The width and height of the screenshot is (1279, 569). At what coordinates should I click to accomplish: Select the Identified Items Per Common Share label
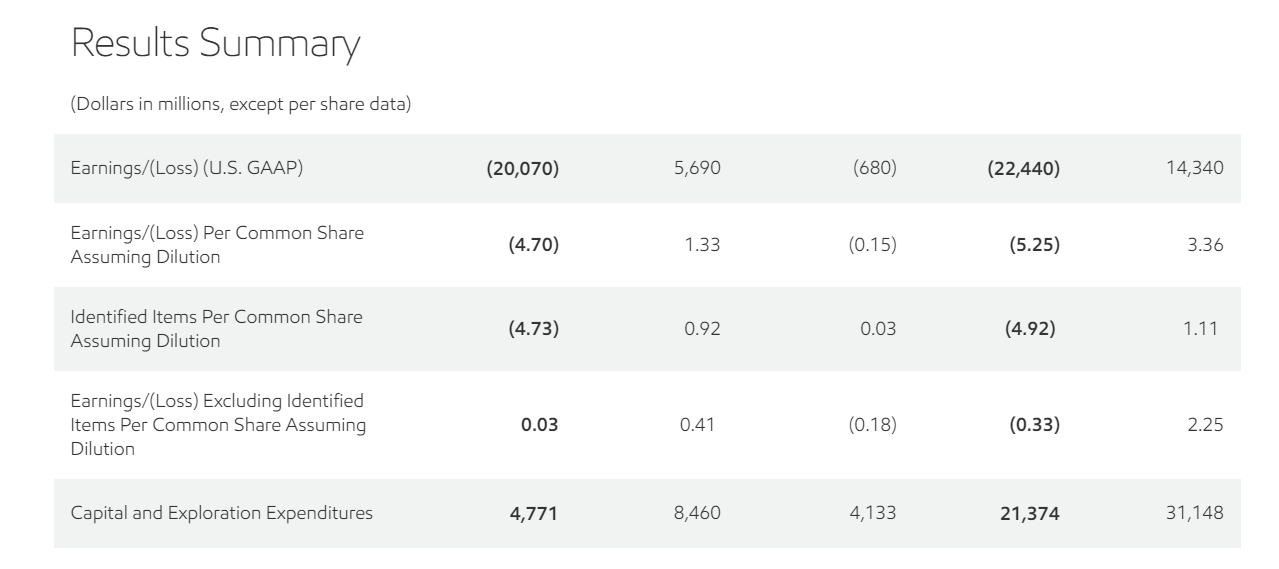[216, 329]
